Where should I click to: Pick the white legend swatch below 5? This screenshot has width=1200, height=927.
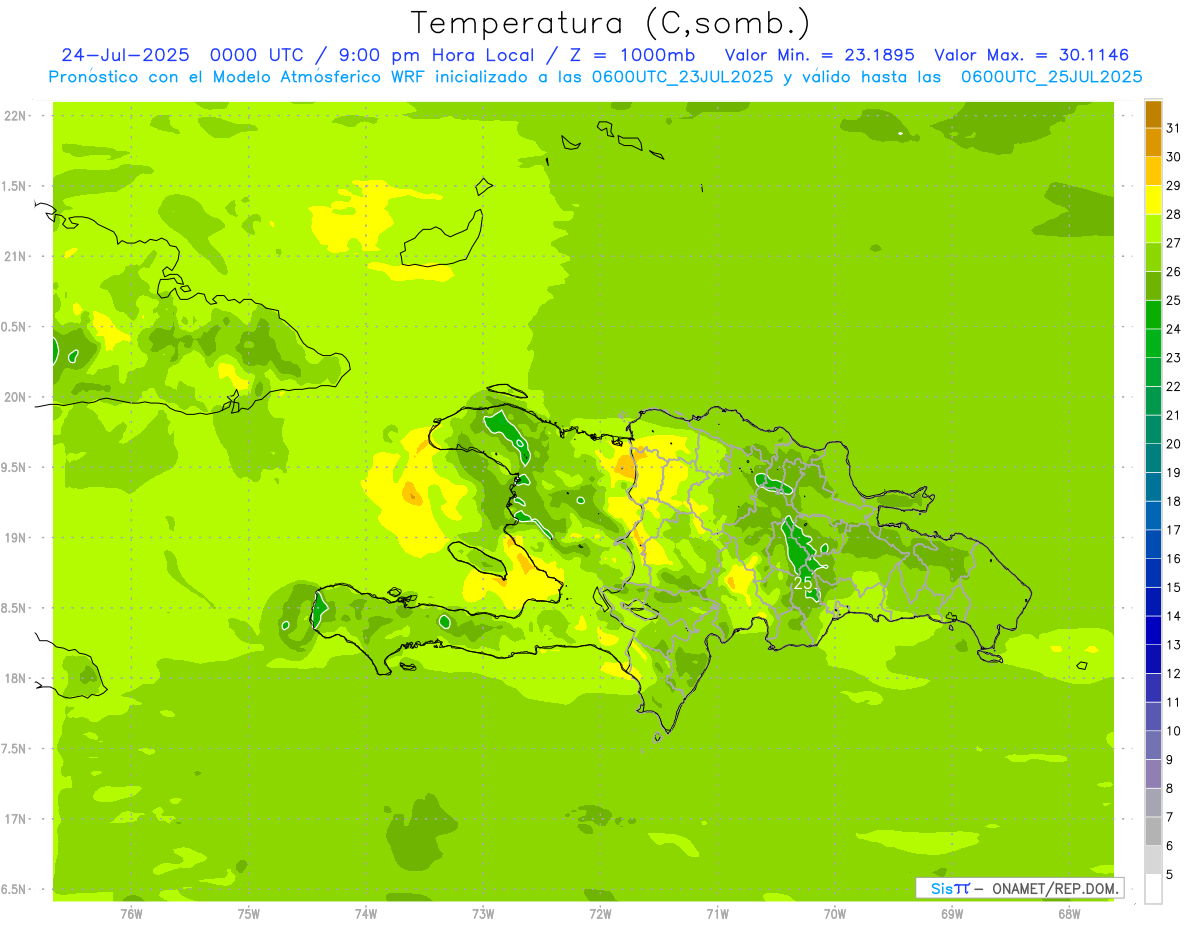point(1153,888)
